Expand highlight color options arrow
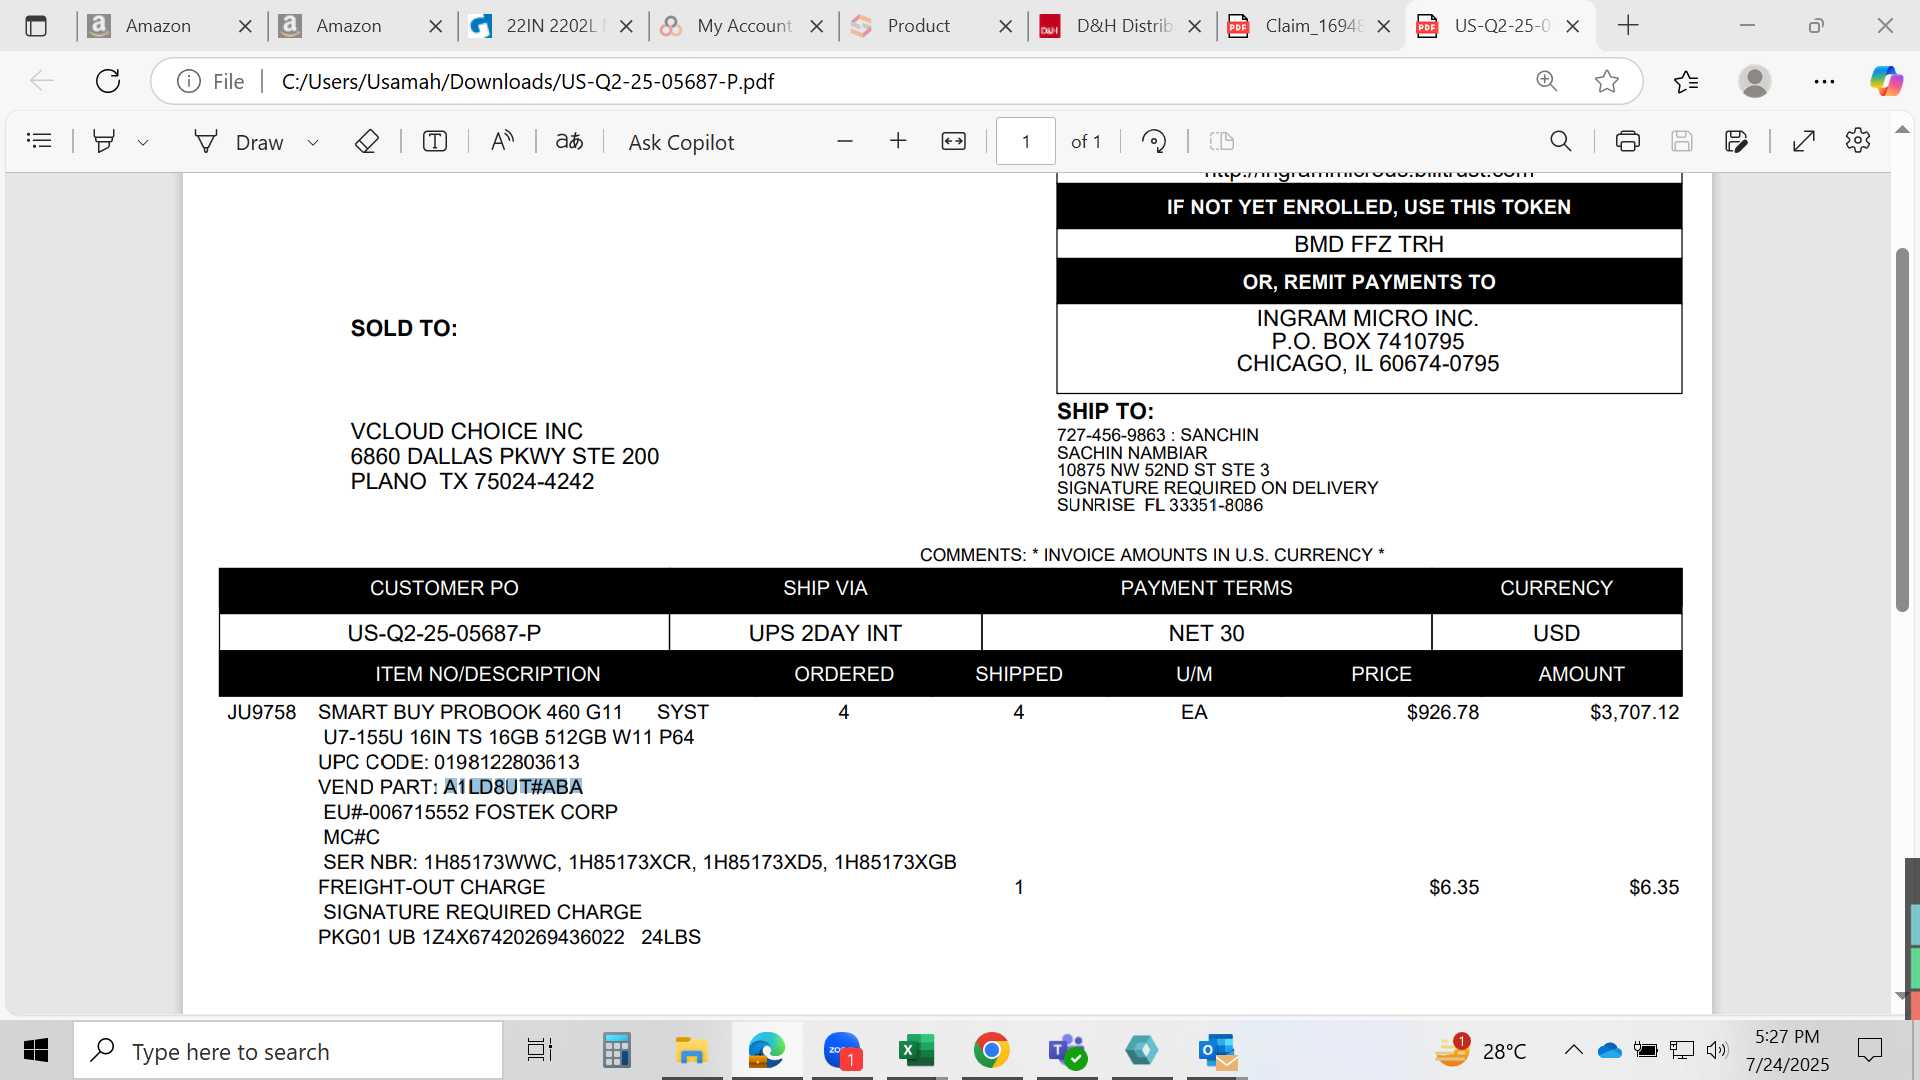The image size is (1920, 1080). point(143,142)
